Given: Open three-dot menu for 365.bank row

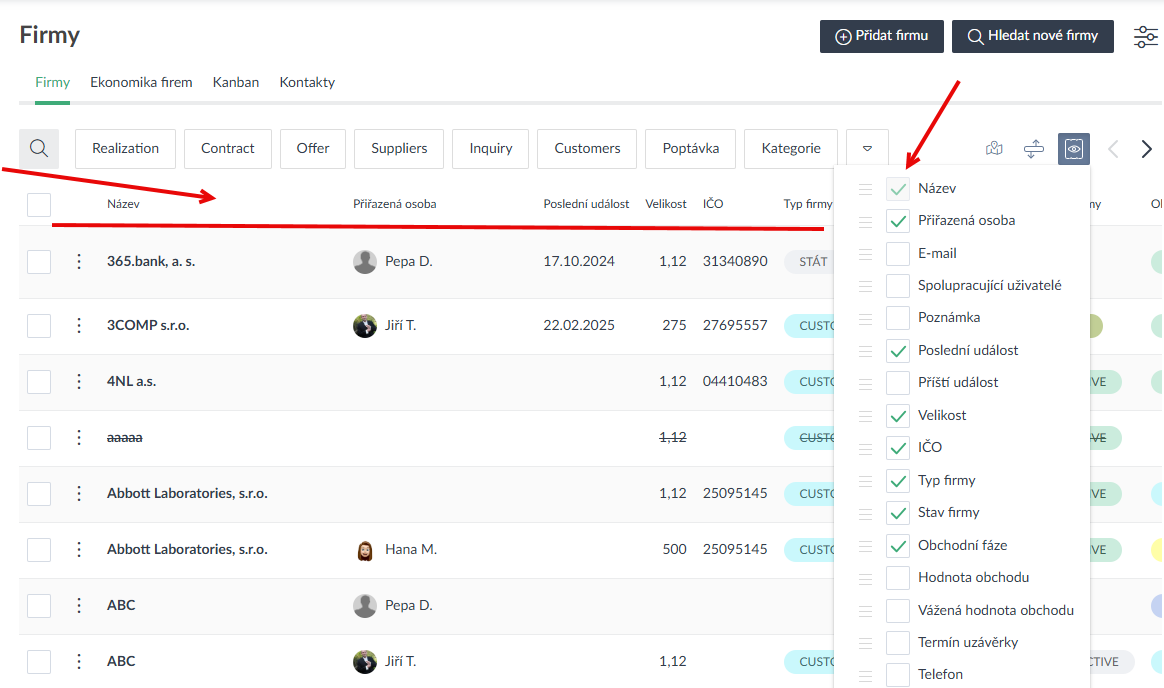Looking at the screenshot, I should 79,262.
